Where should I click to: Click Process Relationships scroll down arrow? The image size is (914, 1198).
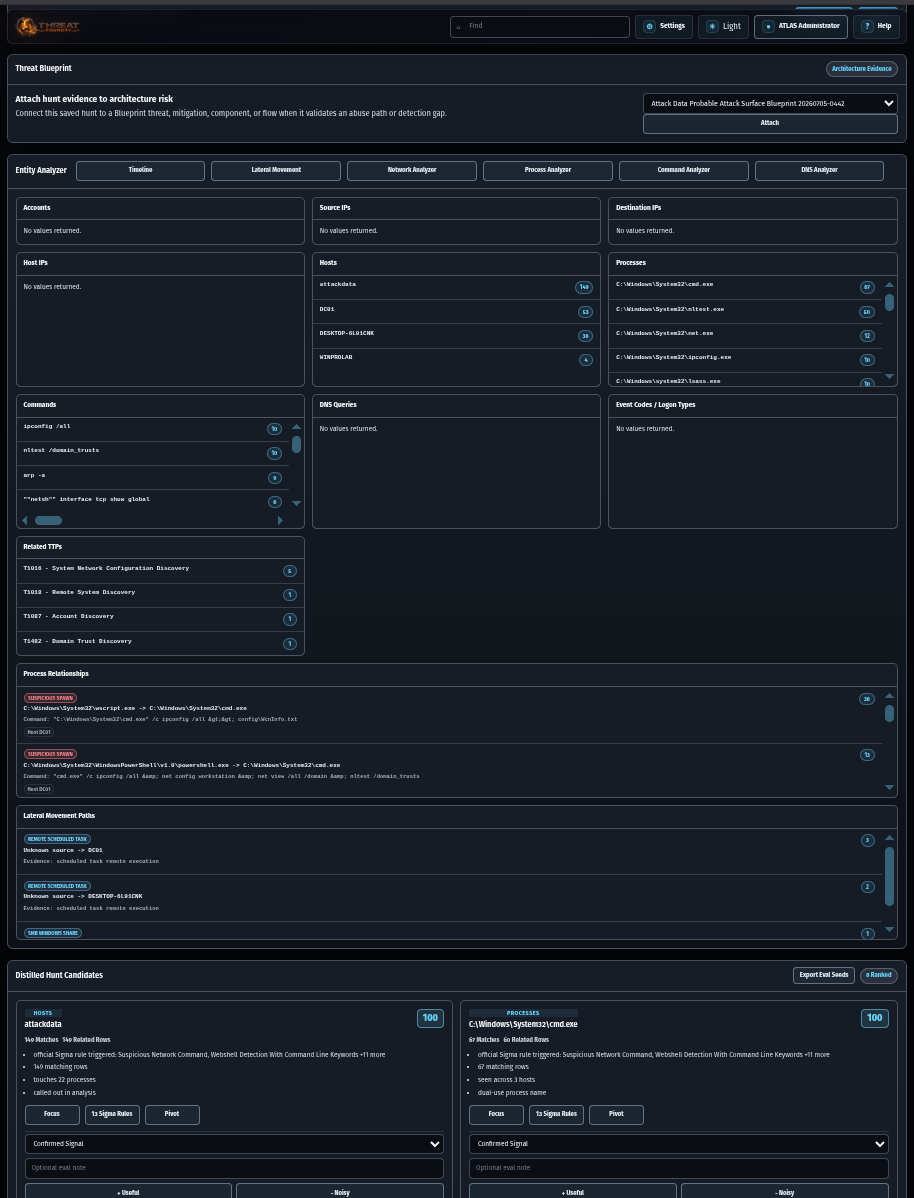[890, 787]
